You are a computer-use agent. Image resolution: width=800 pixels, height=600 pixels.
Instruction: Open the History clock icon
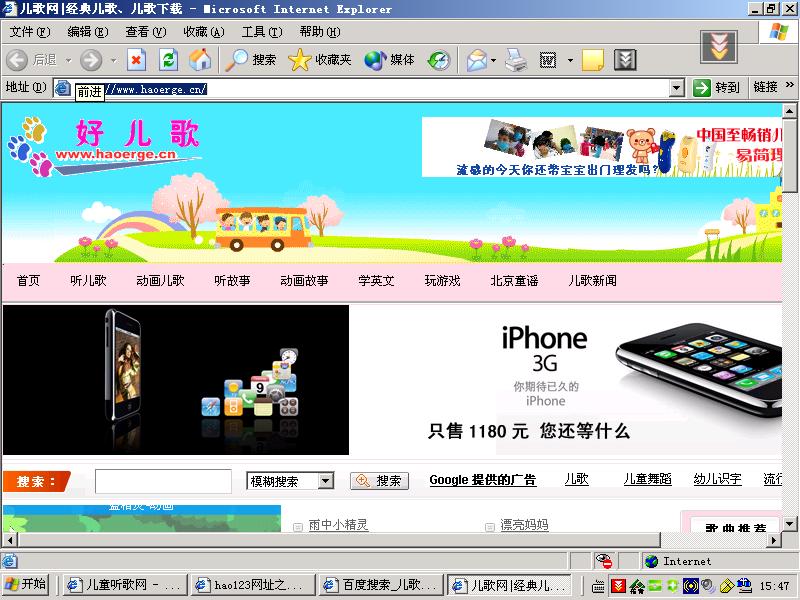tap(439, 60)
